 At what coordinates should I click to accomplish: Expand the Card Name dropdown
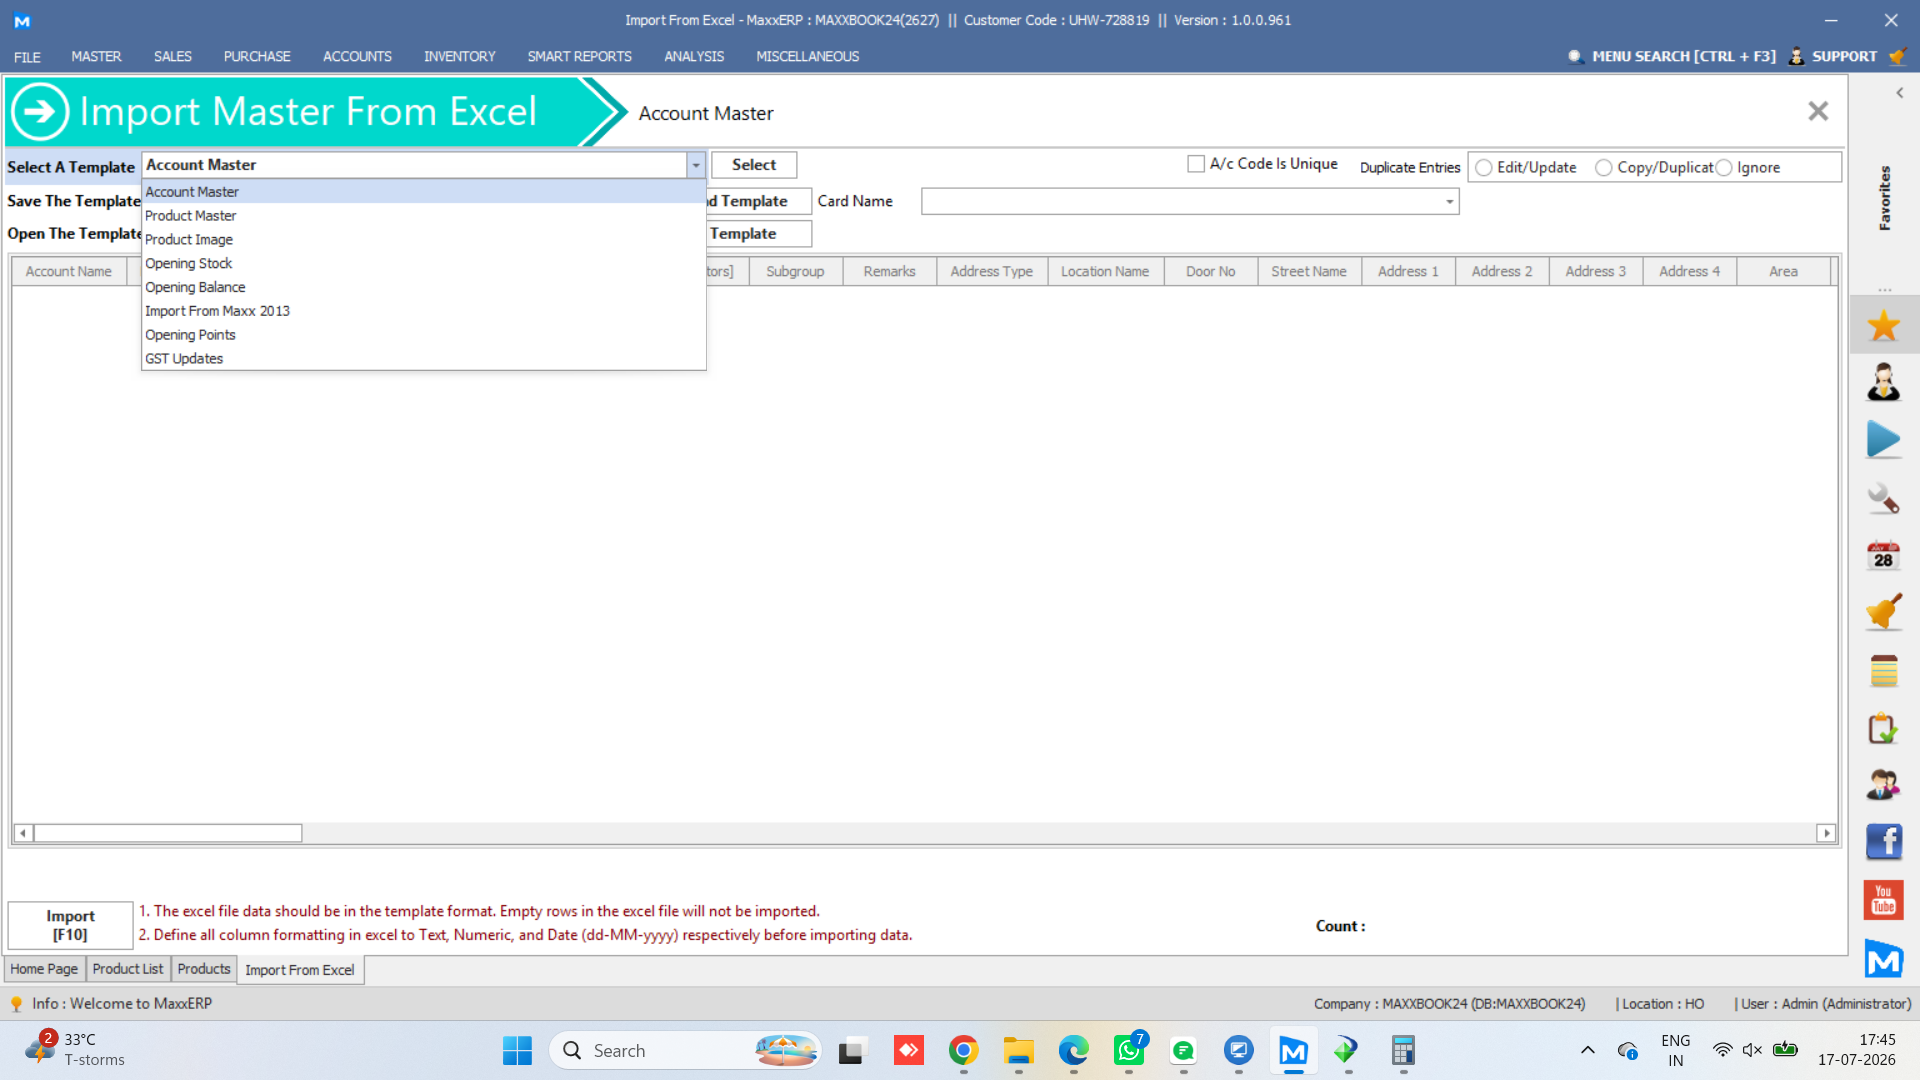(1449, 202)
